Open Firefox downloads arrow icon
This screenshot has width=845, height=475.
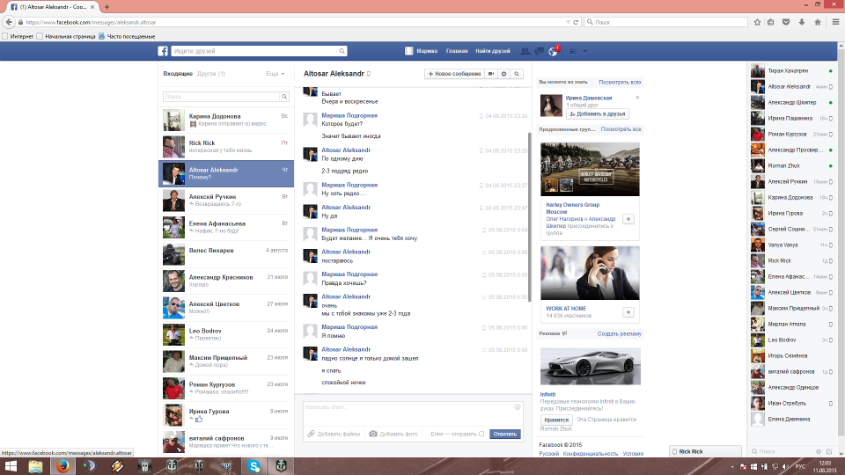802,22
